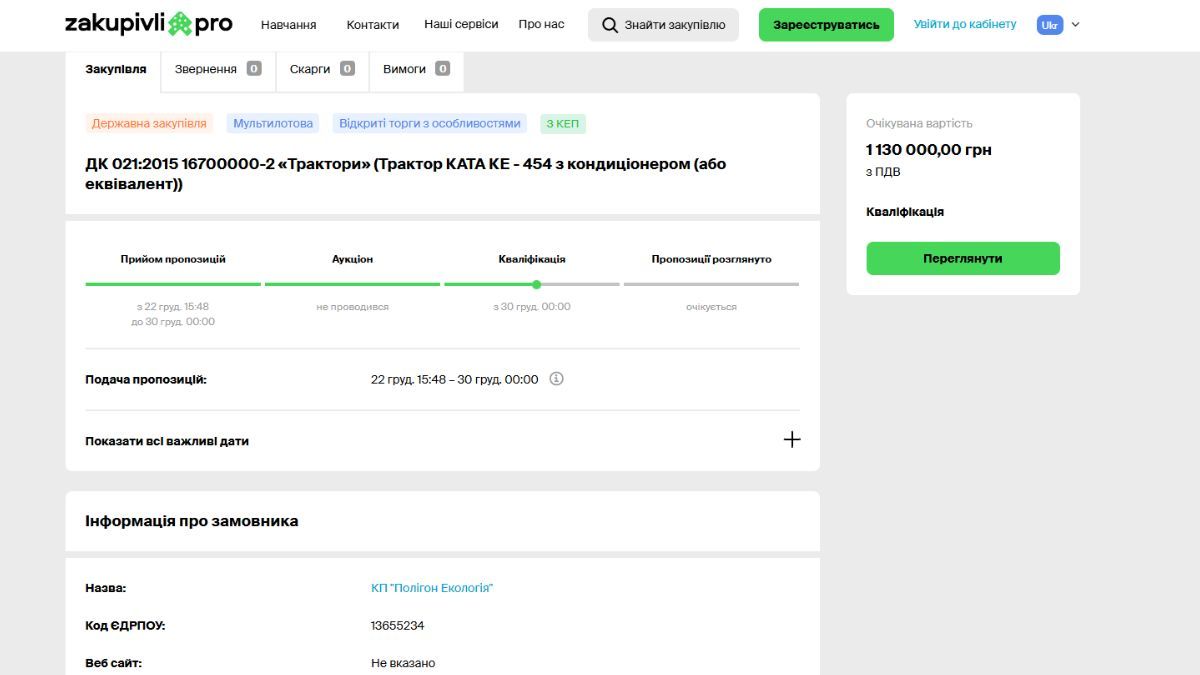Click info icon beside submission dates
The height and width of the screenshot is (675, 1200).
(557, 379)
